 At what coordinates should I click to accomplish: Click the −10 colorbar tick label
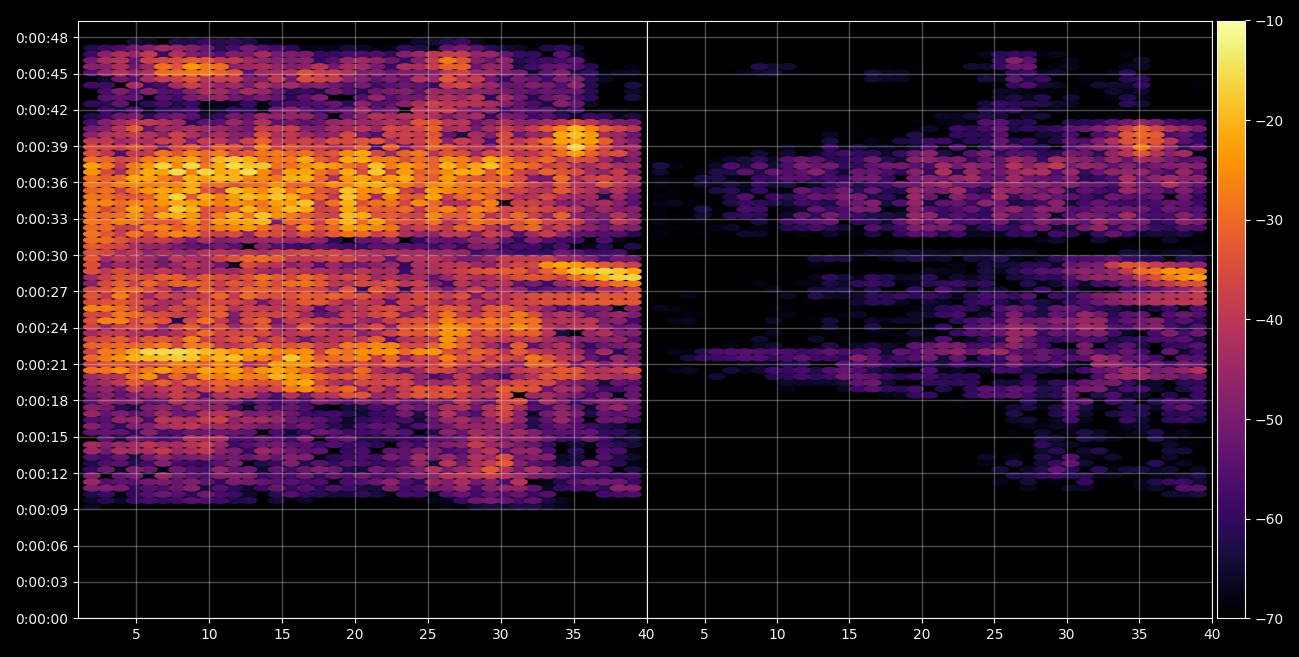[1269, 21]
